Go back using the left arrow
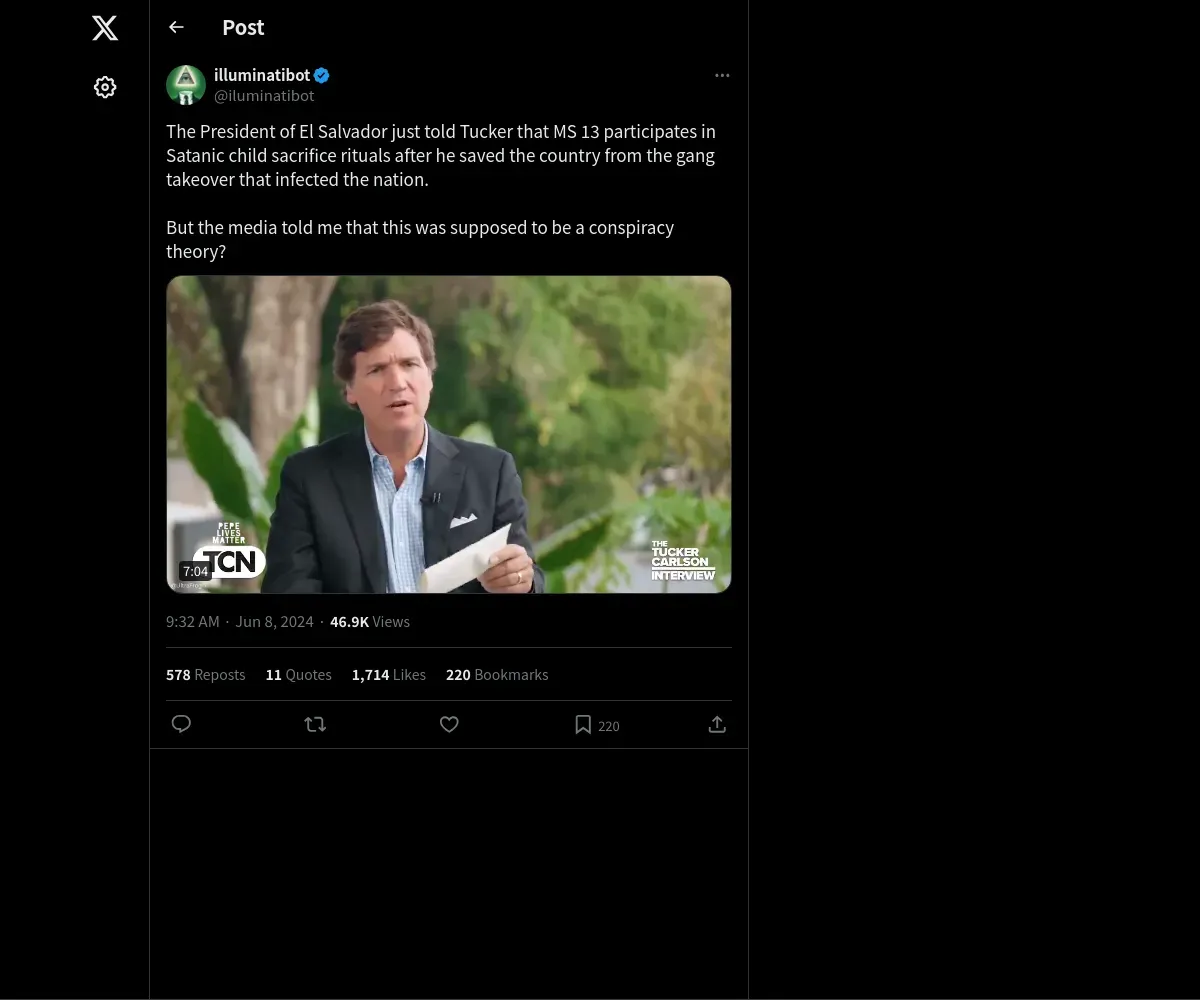This screenshot has height=1000, width=1200. point(176,27)
